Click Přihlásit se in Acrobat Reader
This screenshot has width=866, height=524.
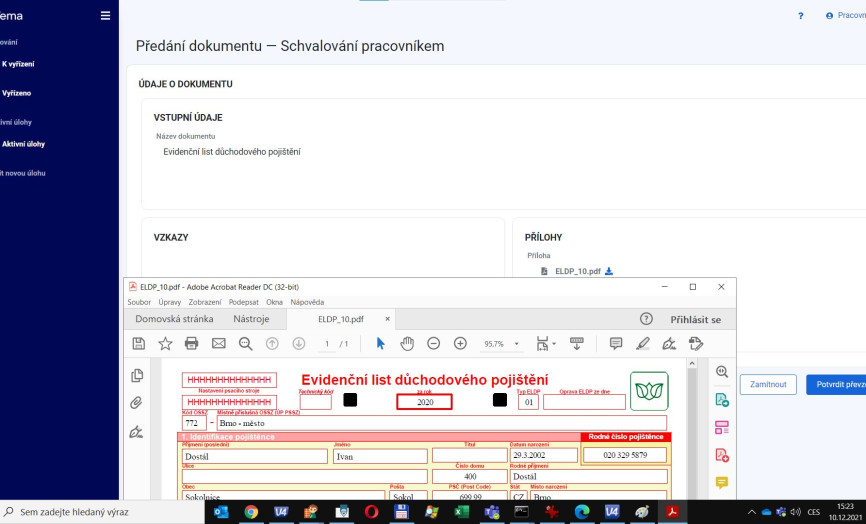pyautogui.click(x=695, y=319)
